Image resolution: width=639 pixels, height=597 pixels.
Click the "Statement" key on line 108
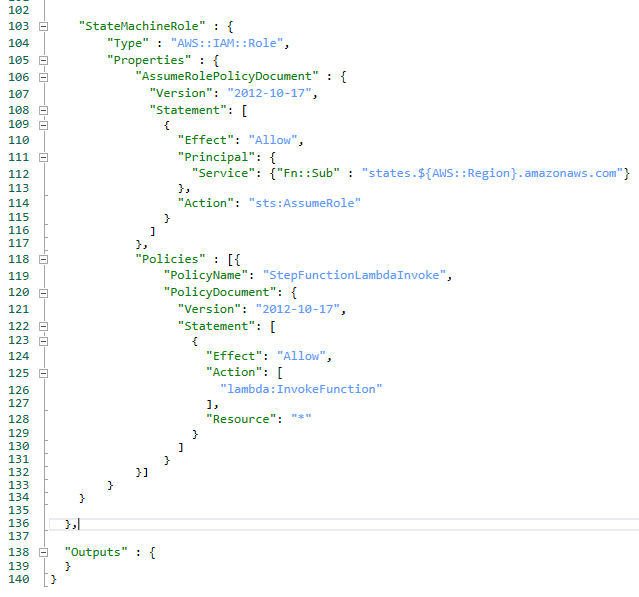[x=188, y=110]
